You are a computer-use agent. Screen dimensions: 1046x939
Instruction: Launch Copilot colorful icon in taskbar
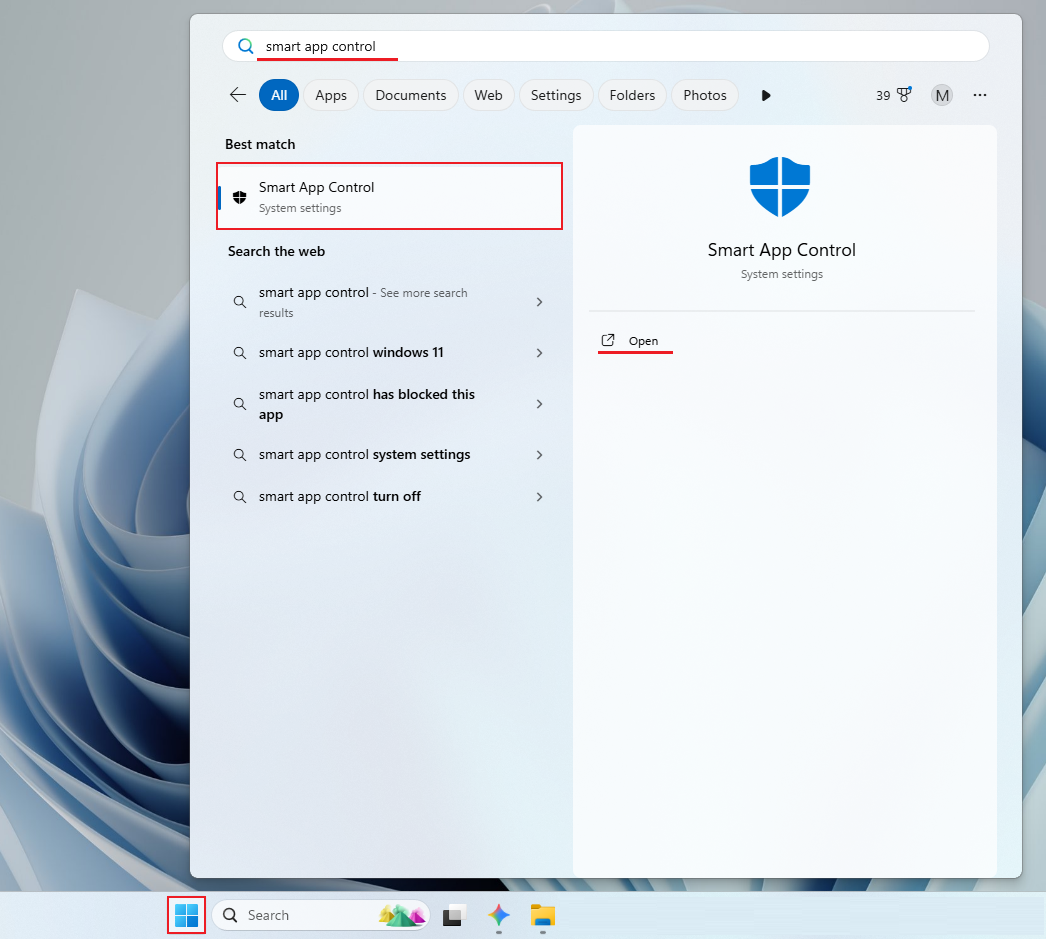coord(498,915)
